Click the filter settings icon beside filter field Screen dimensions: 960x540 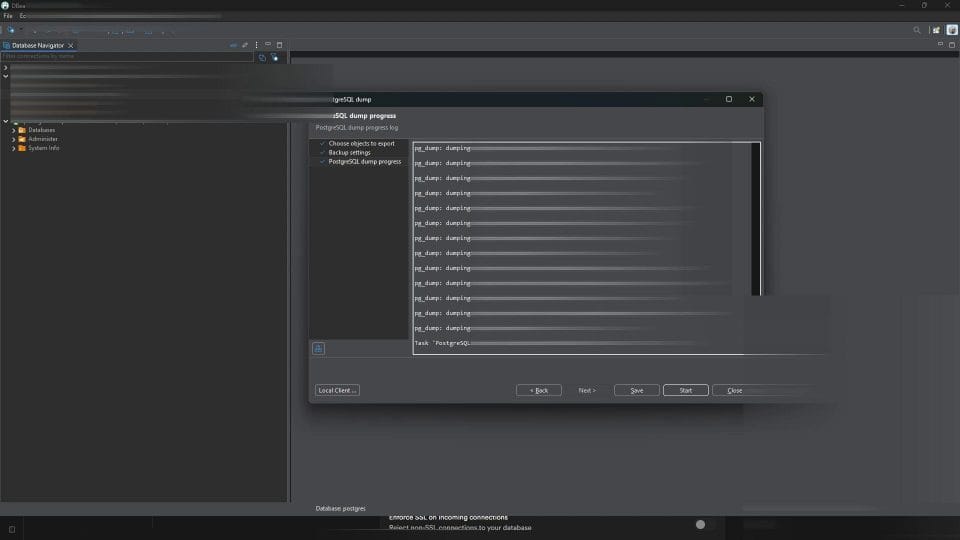point(274,58)
